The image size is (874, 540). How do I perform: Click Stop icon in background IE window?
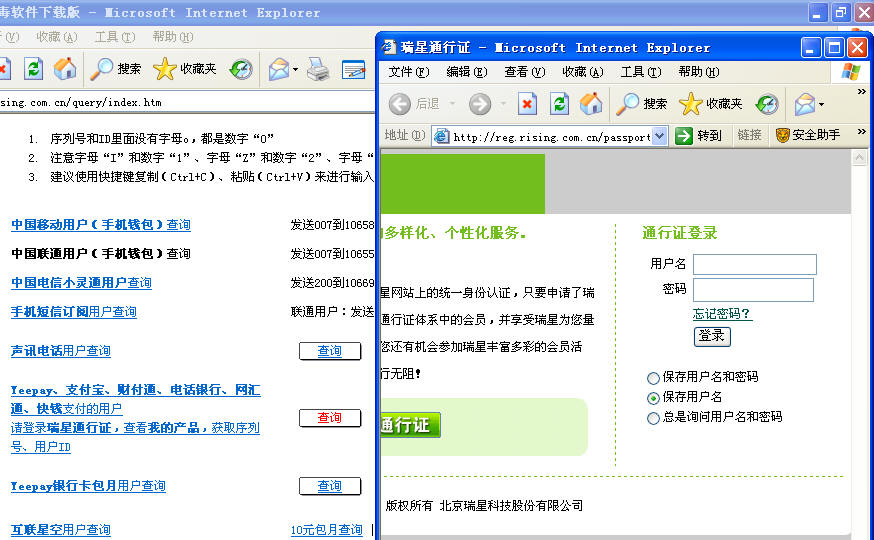(x=3, y=69)
